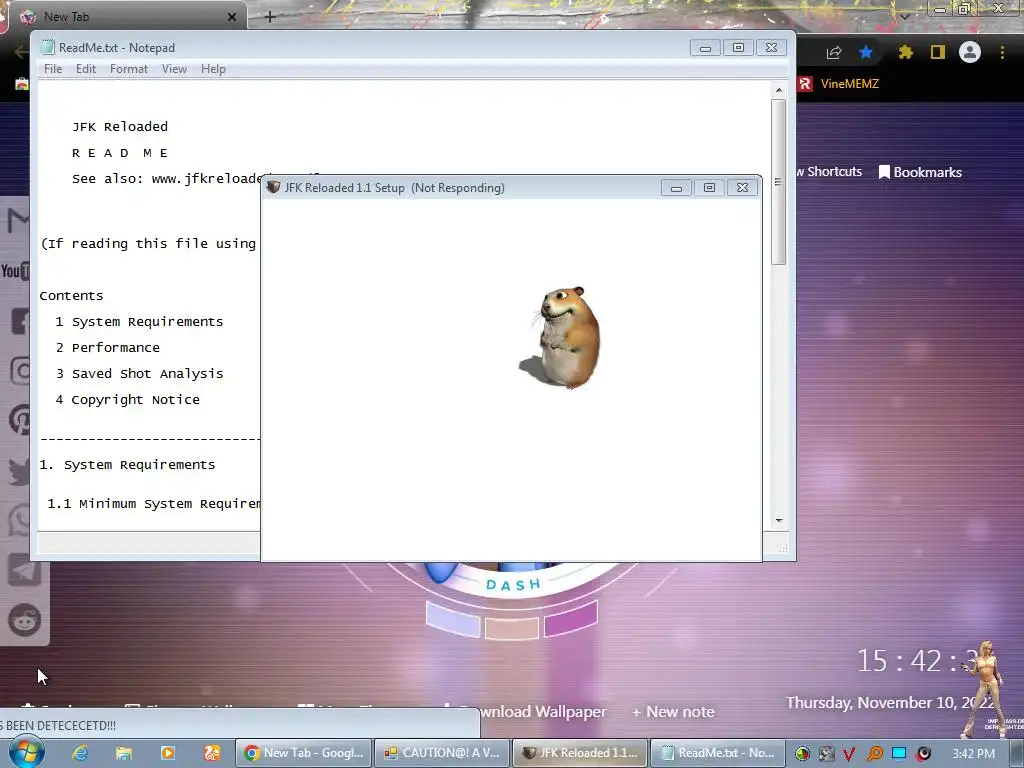
Task: Open Windows Explorer from the taskbar
Action: tap(123, 753)
